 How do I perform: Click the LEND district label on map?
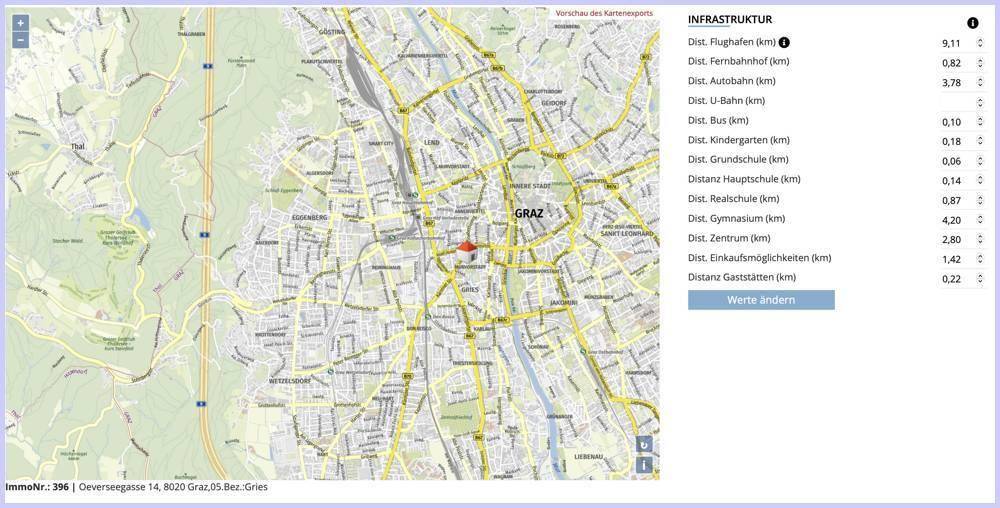pos(432,143)
